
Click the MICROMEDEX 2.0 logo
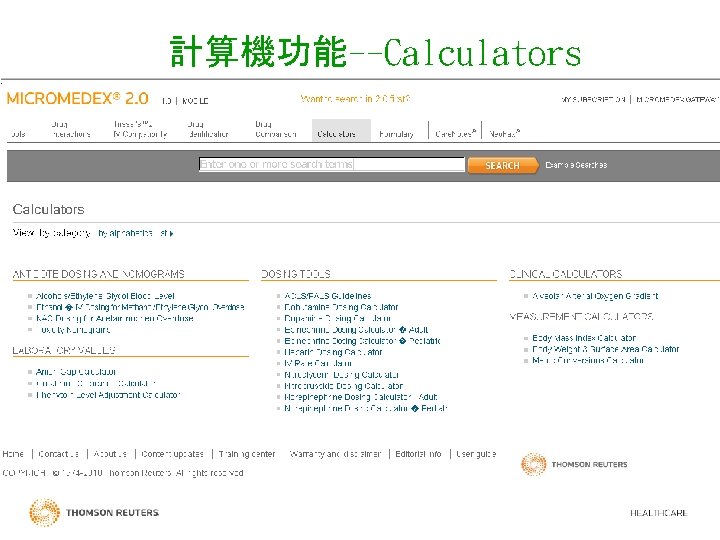77,99
